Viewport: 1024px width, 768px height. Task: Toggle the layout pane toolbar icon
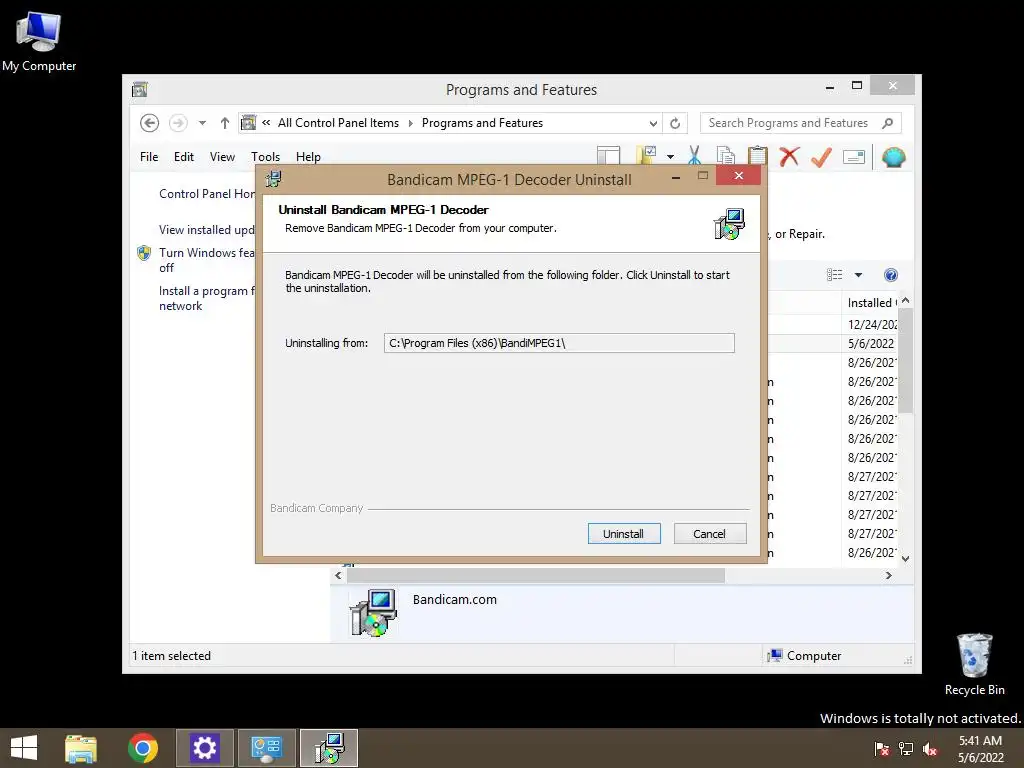point(609,155)
